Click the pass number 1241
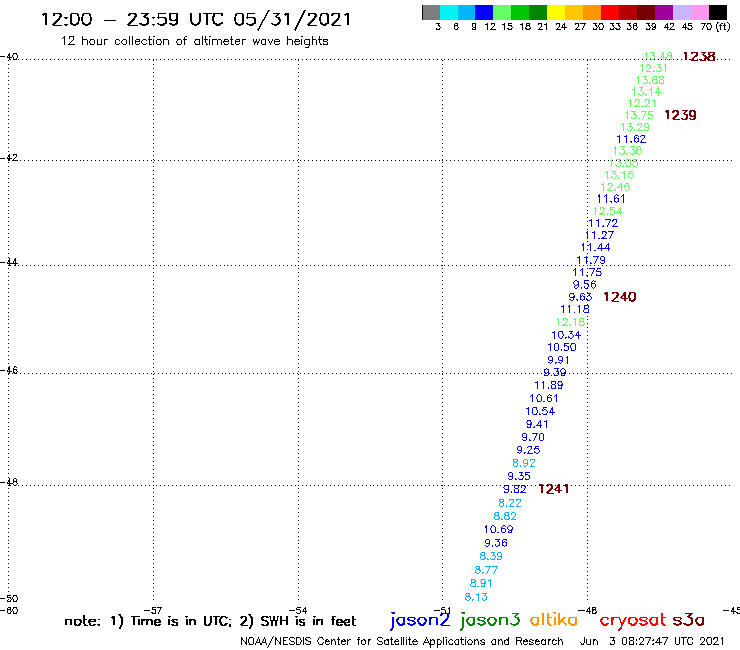The width and height of the screenshot is (740, 650). coord(554,489)
